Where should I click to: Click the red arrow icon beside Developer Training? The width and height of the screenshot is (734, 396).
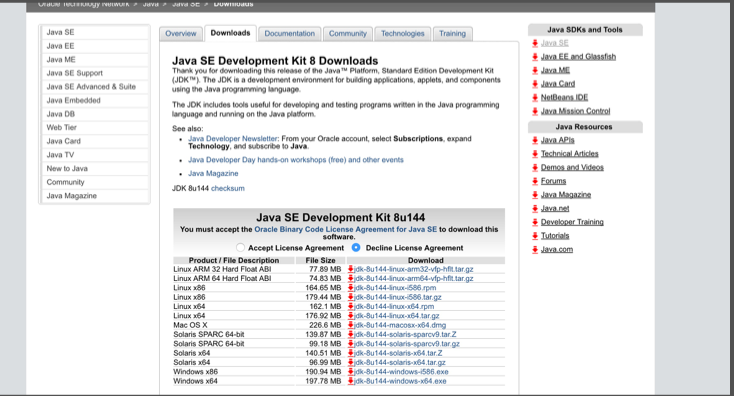click(x=535, y=222)
